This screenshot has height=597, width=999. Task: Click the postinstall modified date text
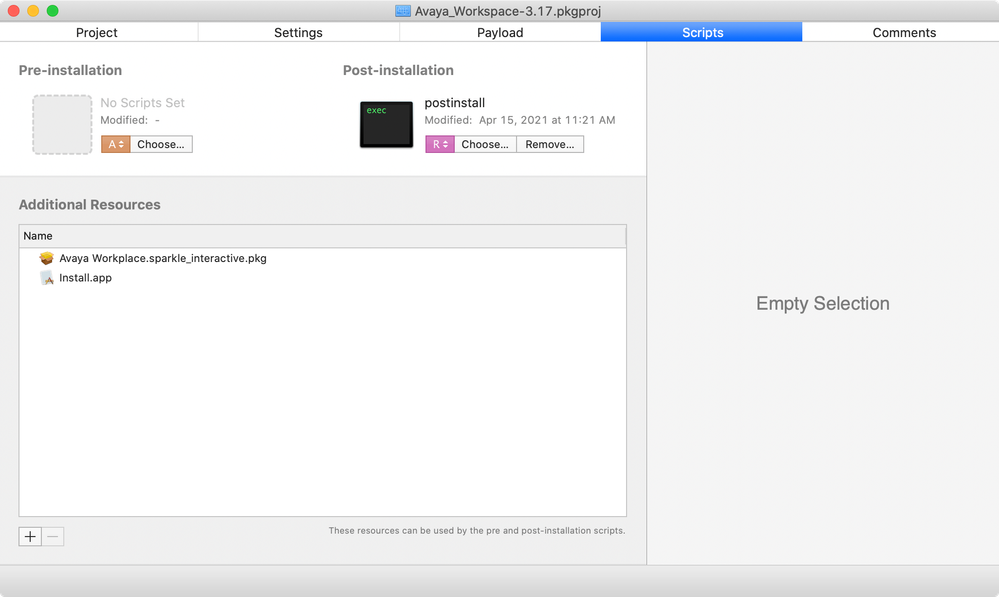click(x=520, y=120)
